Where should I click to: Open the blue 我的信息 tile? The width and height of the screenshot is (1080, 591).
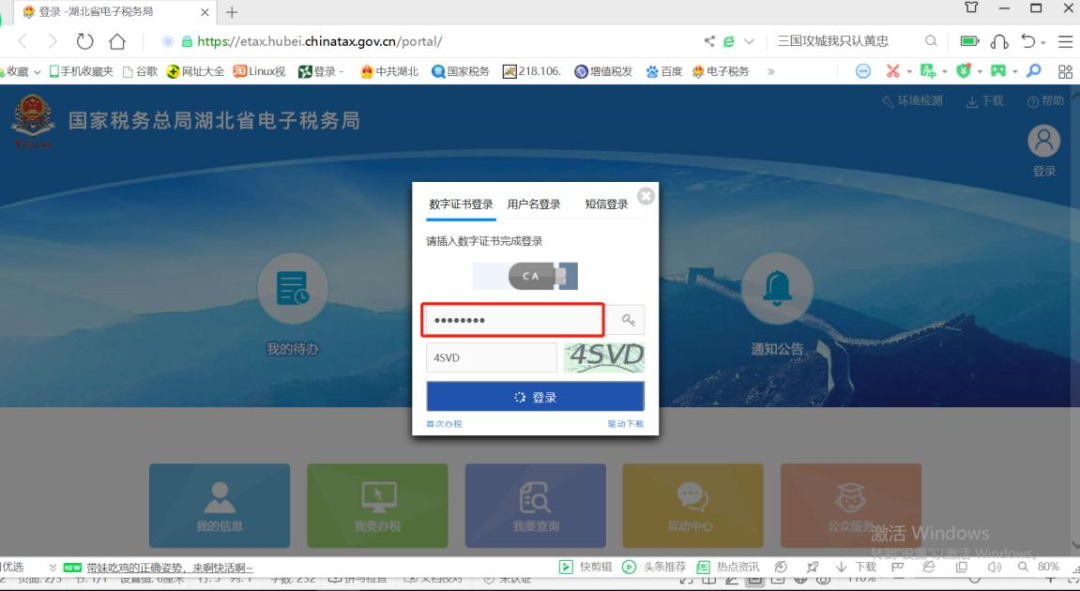(x=220, y=506)
